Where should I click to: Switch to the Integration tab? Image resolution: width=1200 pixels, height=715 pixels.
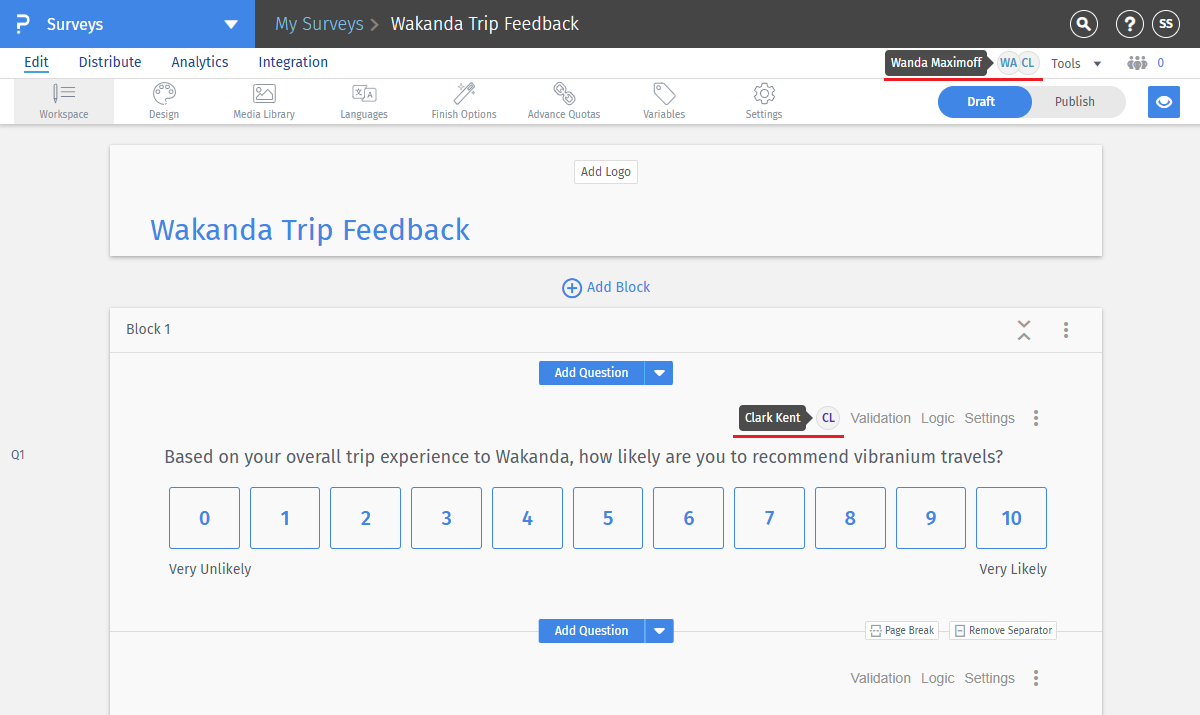tap(293, 62)
